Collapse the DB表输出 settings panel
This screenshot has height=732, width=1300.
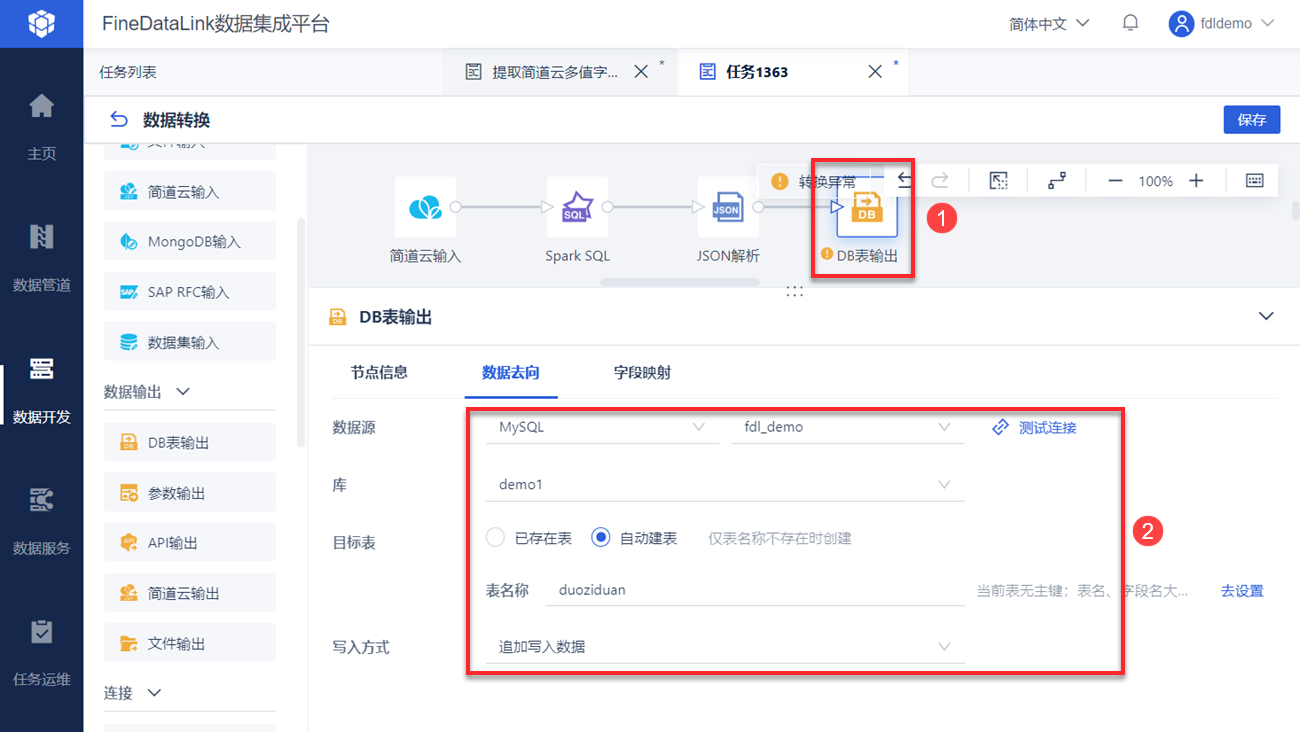click(x=1266, y=316)
